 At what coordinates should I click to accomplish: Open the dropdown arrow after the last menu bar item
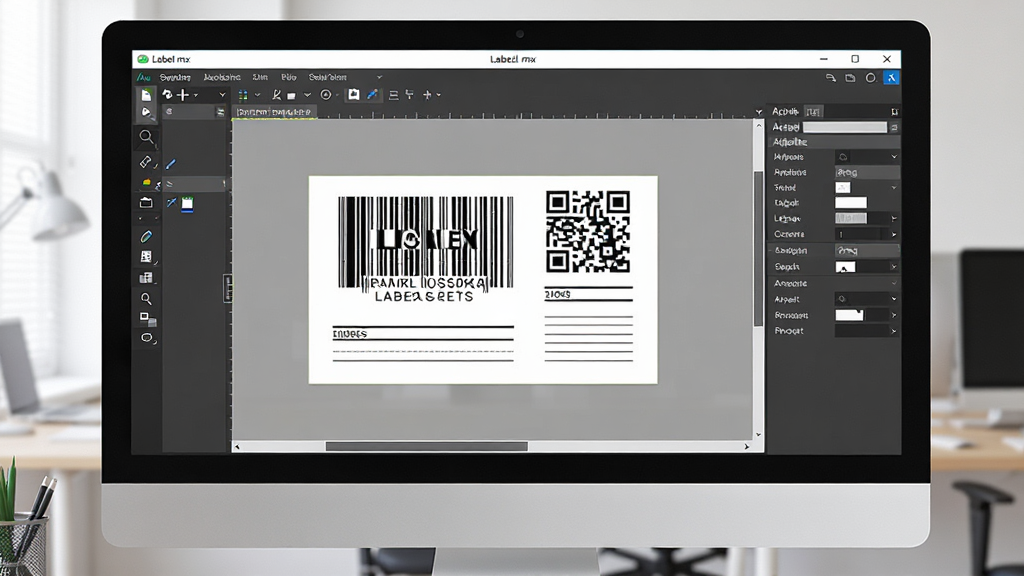tap(379, 77)
